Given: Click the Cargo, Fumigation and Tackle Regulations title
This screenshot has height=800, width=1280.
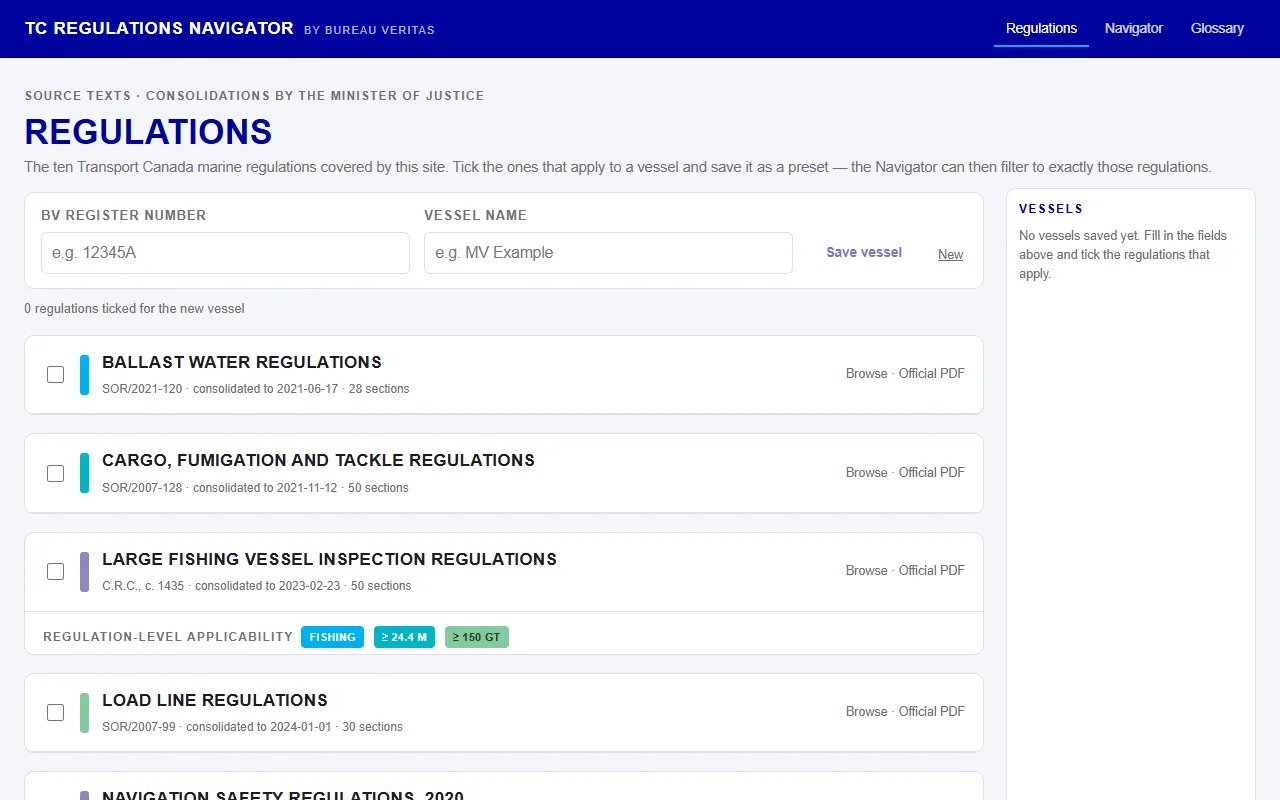Looking at the screenshot, I should tap(318, 460).
